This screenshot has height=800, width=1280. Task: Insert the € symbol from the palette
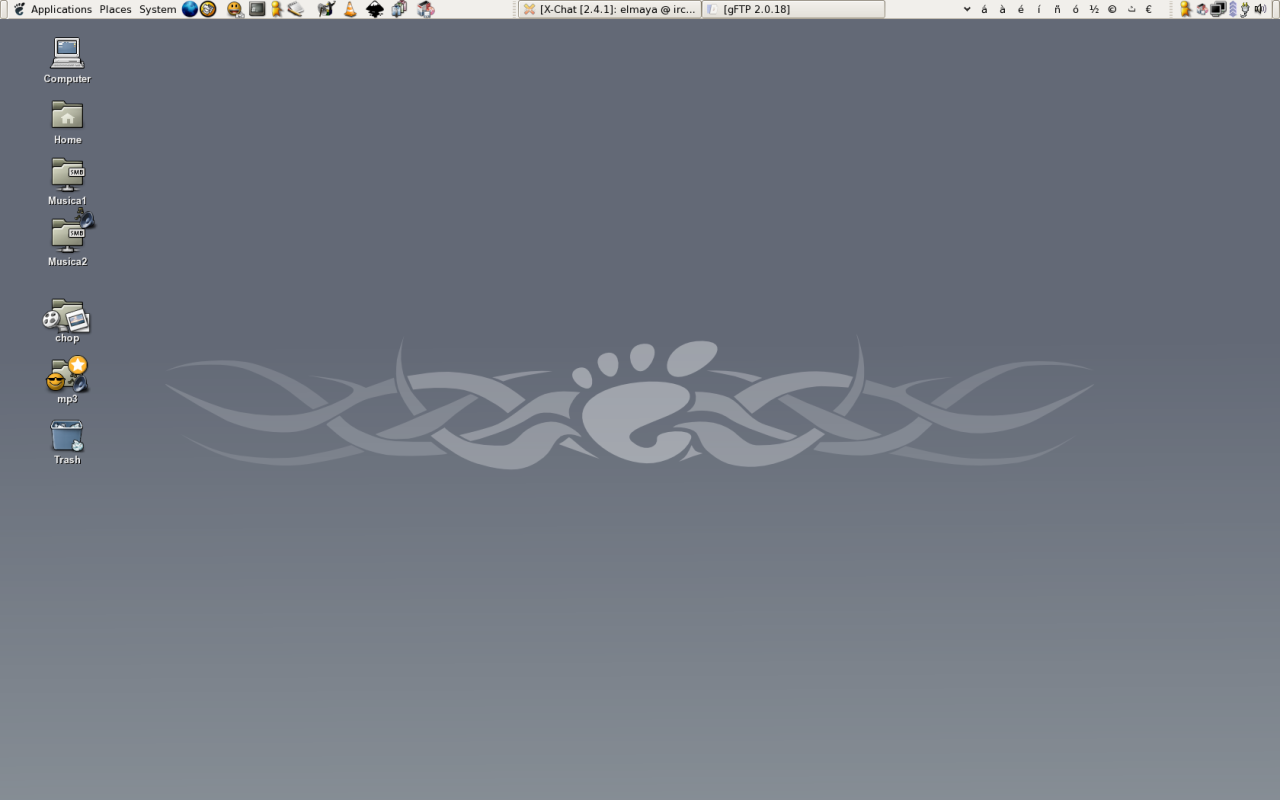[x=1148, y=9]
